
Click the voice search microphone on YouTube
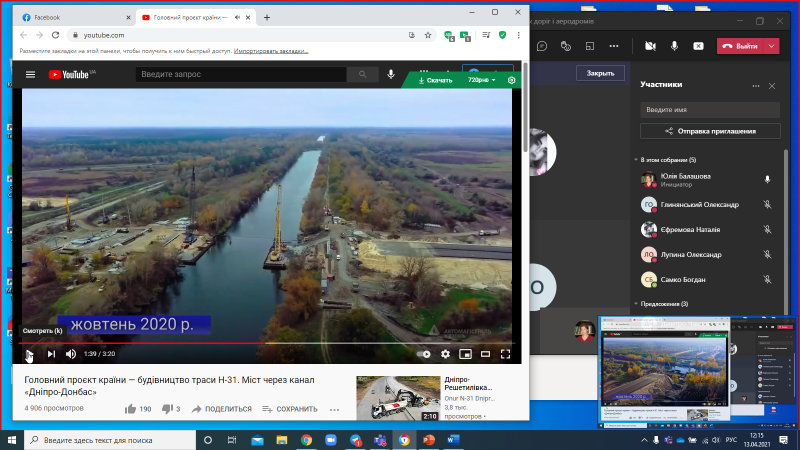(x=391, y=74)
